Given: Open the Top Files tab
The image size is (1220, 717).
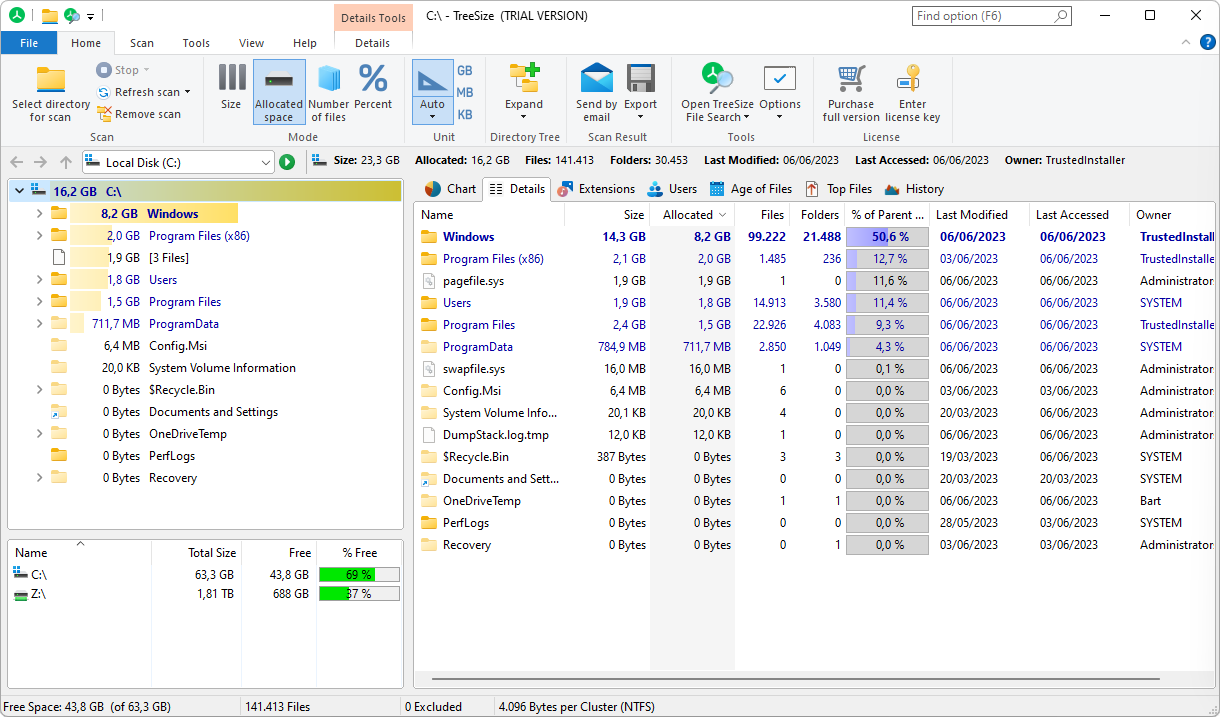Looking at the screenshot, I should pyautogui.click(x=838, y=188).
